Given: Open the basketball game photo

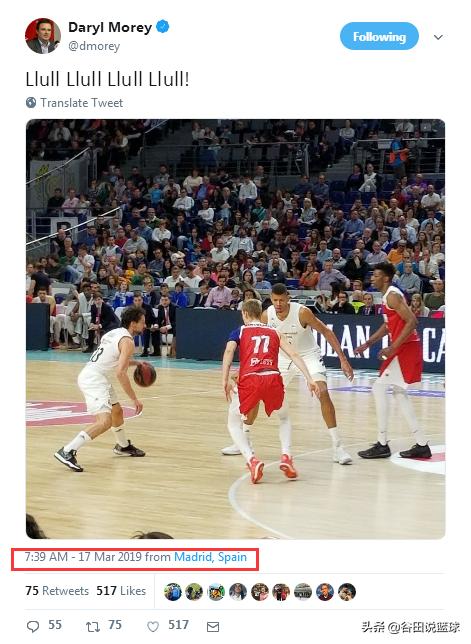Looking at the screenshot, I should click(x=235, y=329).
